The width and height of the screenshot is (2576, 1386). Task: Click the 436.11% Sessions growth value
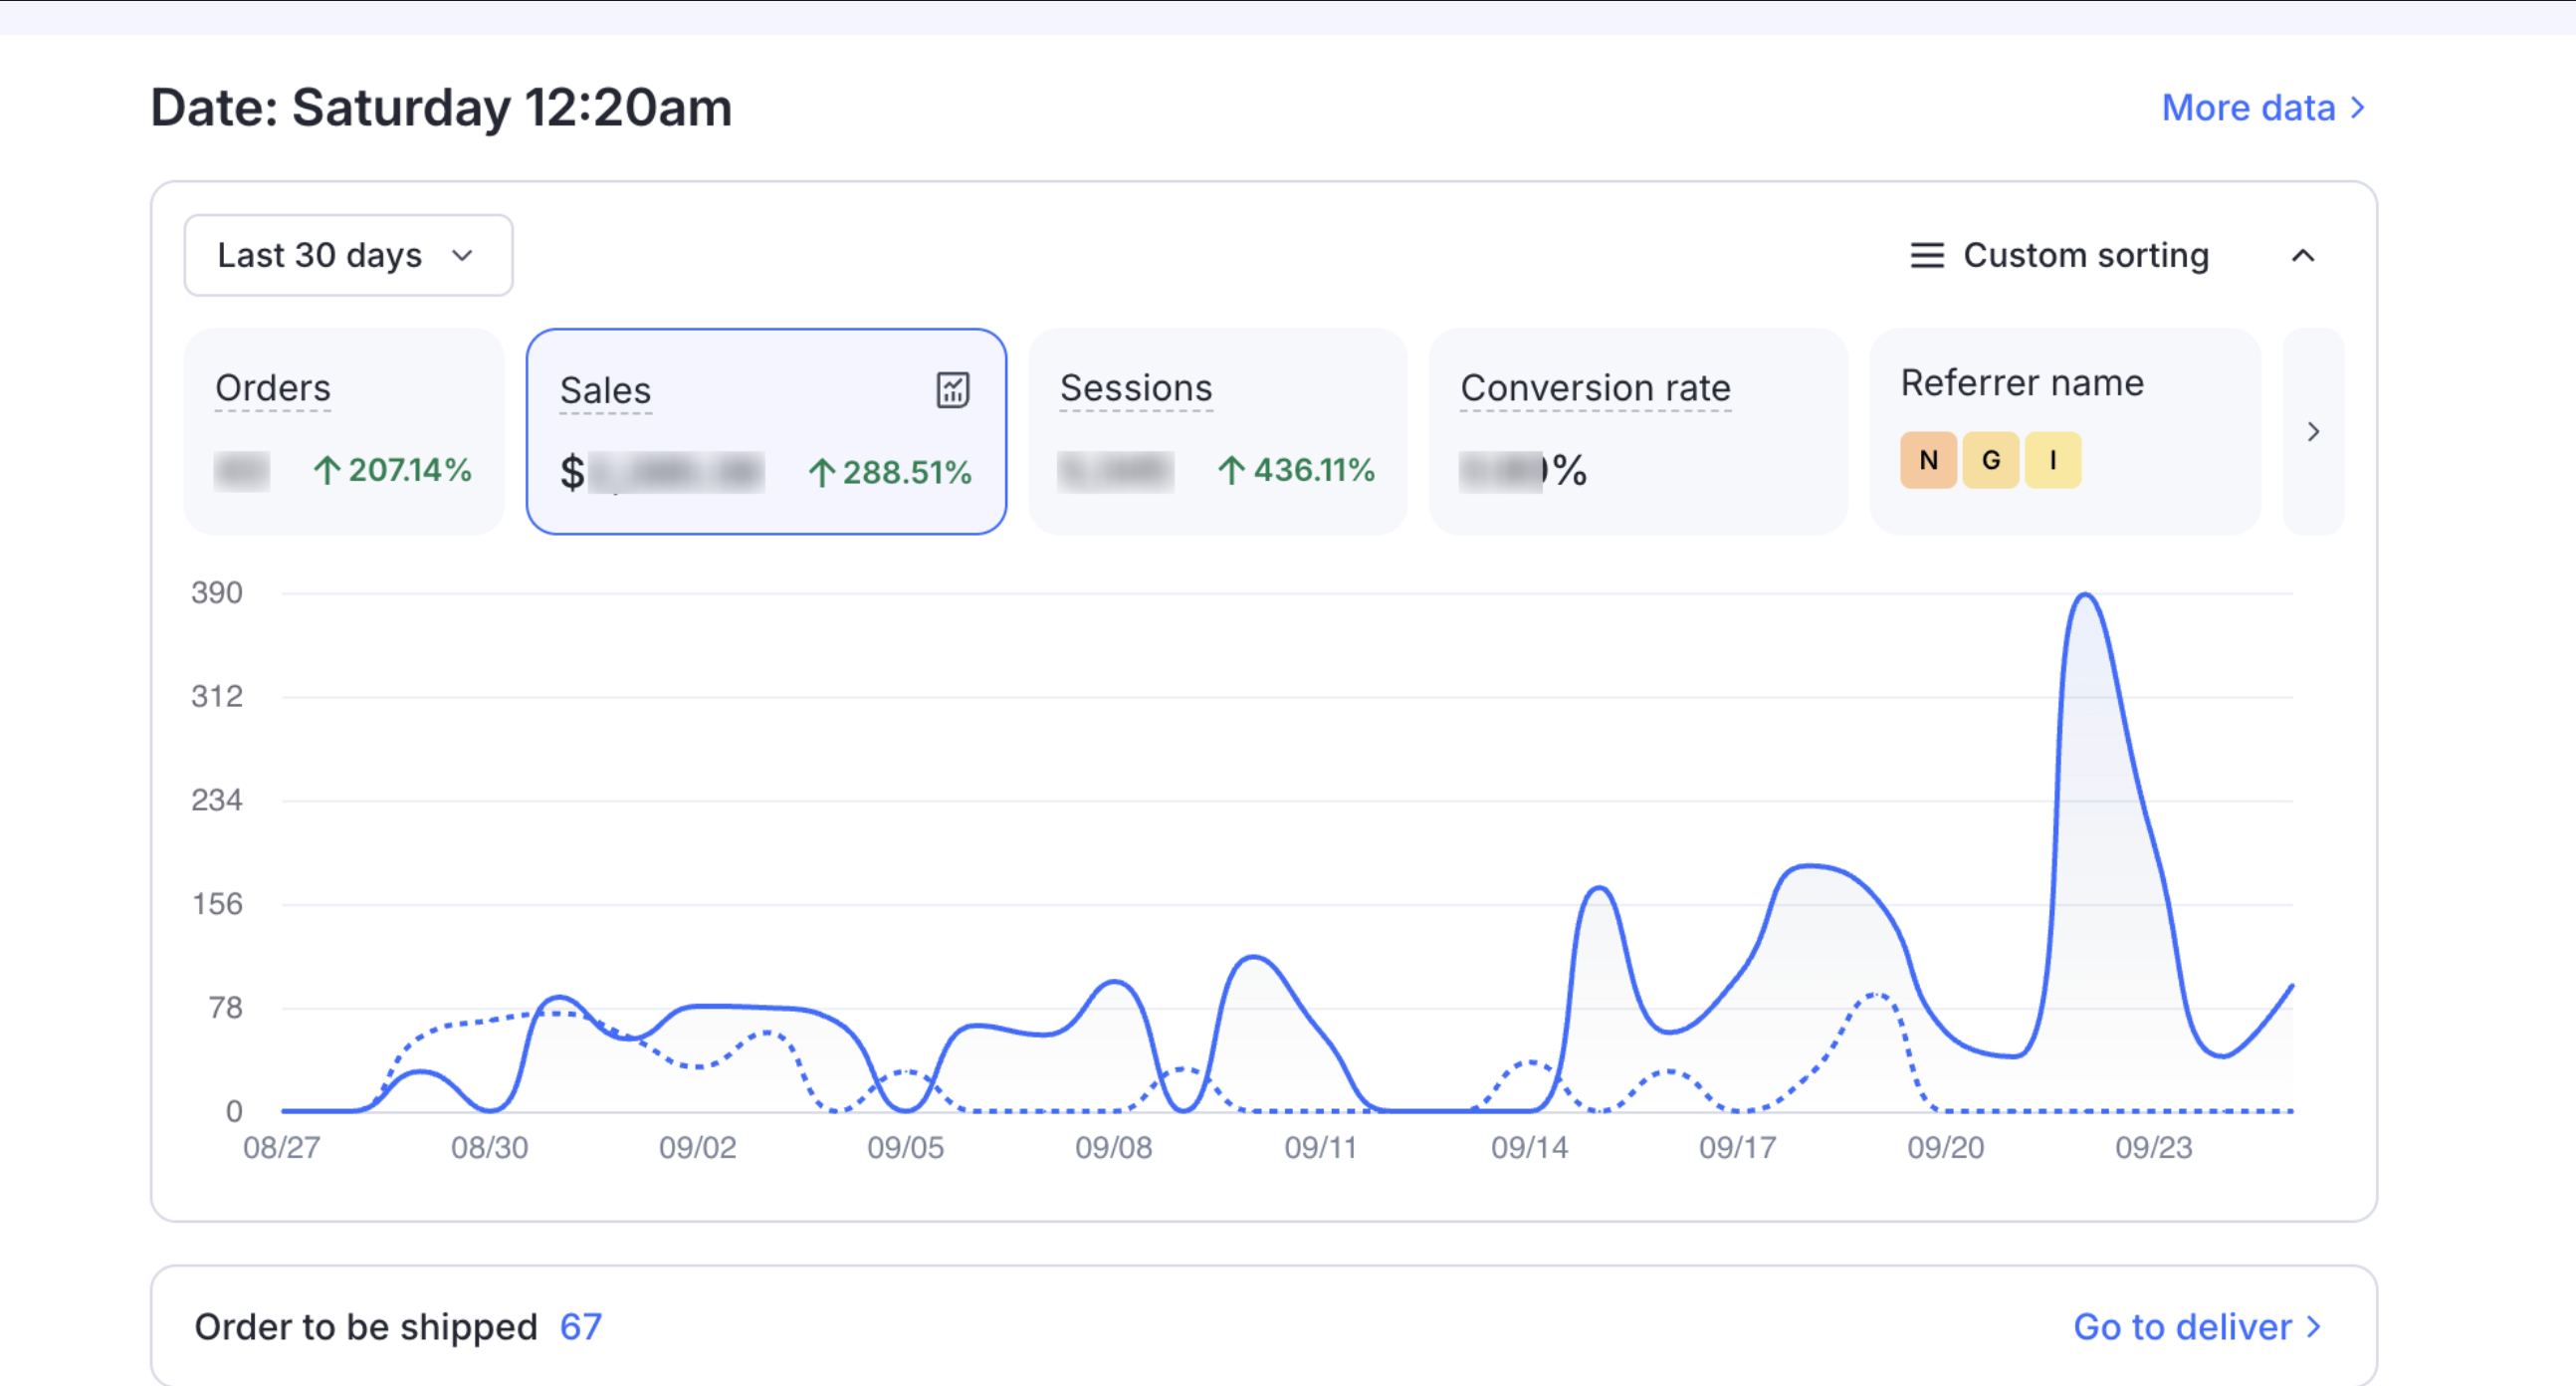click(1296, 470)
